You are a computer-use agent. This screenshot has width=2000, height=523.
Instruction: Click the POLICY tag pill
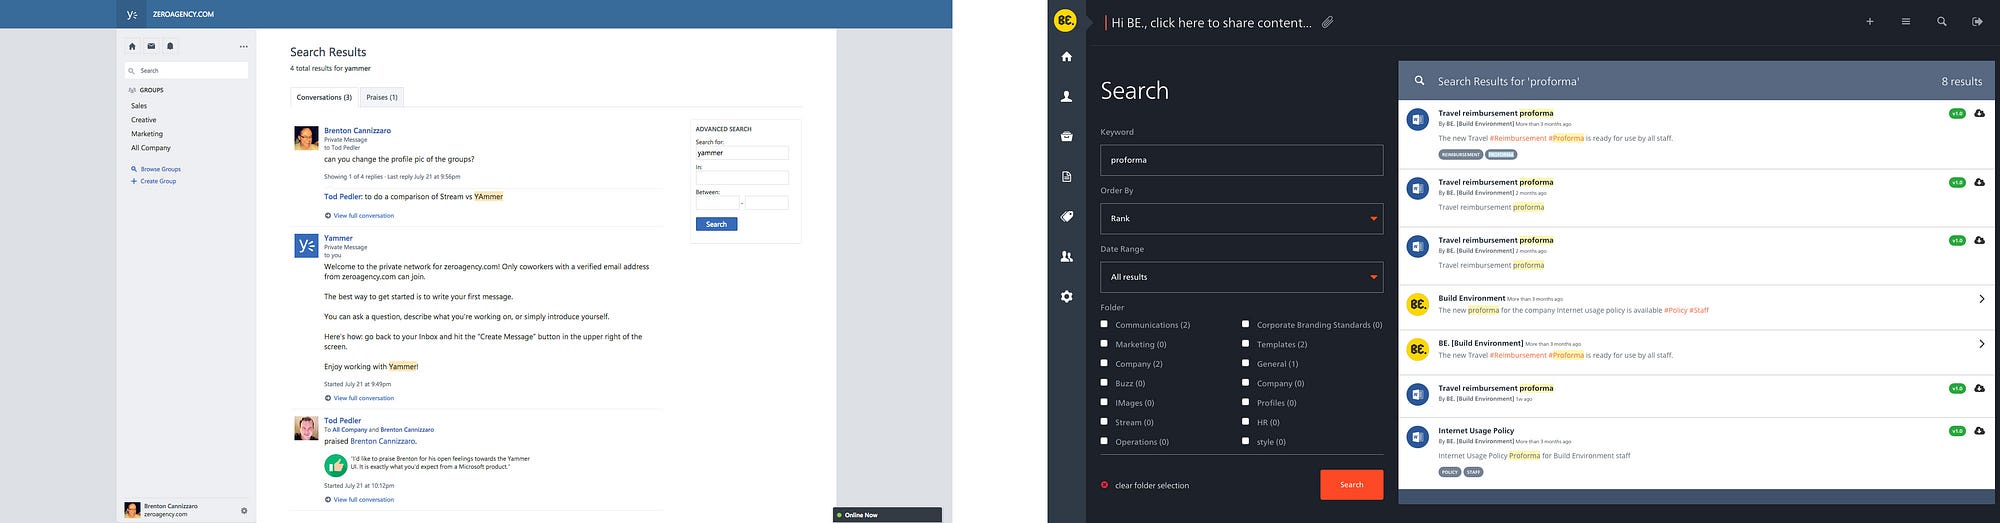pos(1449,472)
